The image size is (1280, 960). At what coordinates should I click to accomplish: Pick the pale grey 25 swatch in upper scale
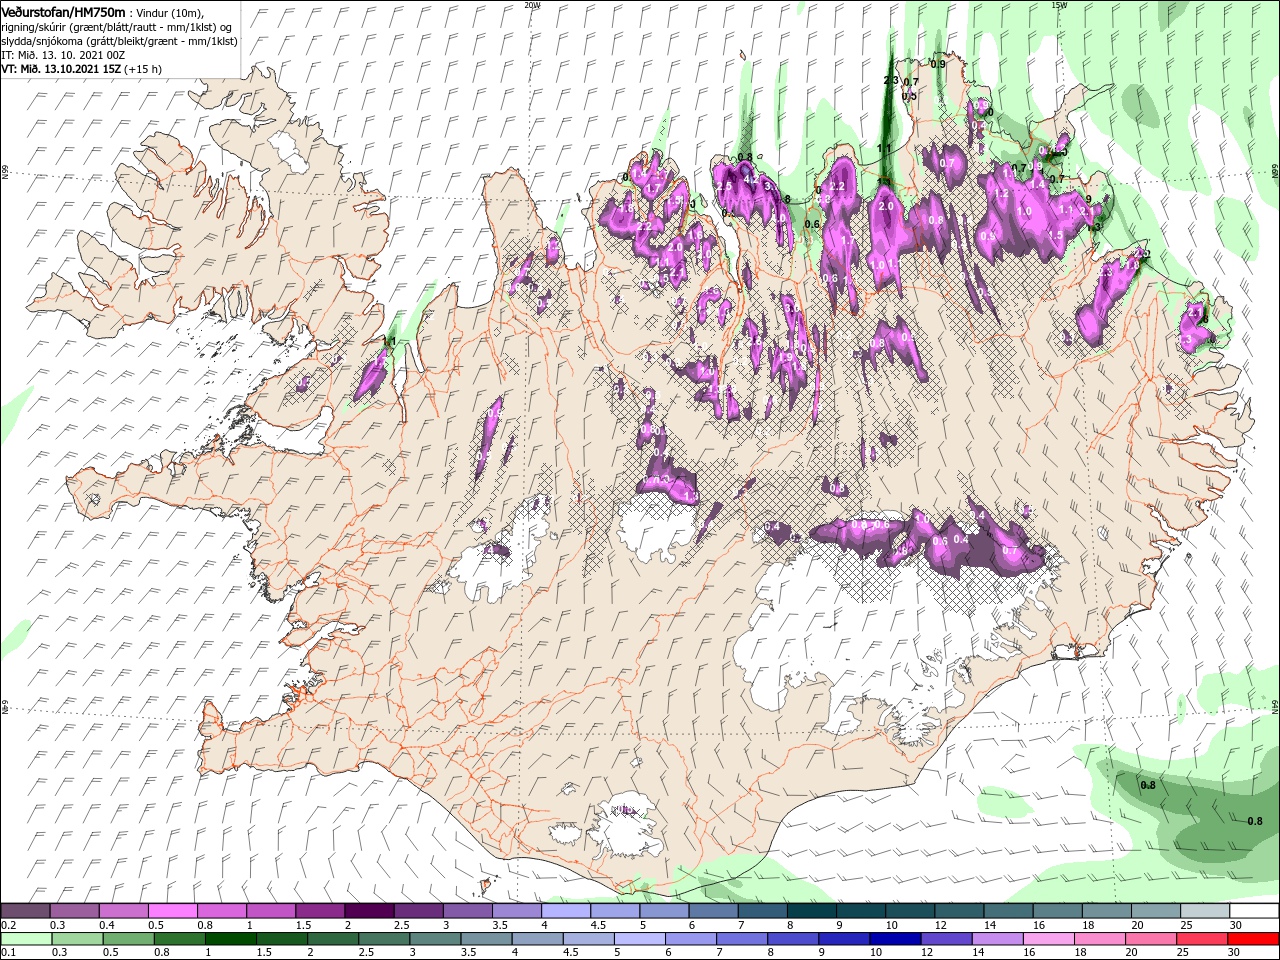pyautogui.click(x=1205, y=911)
